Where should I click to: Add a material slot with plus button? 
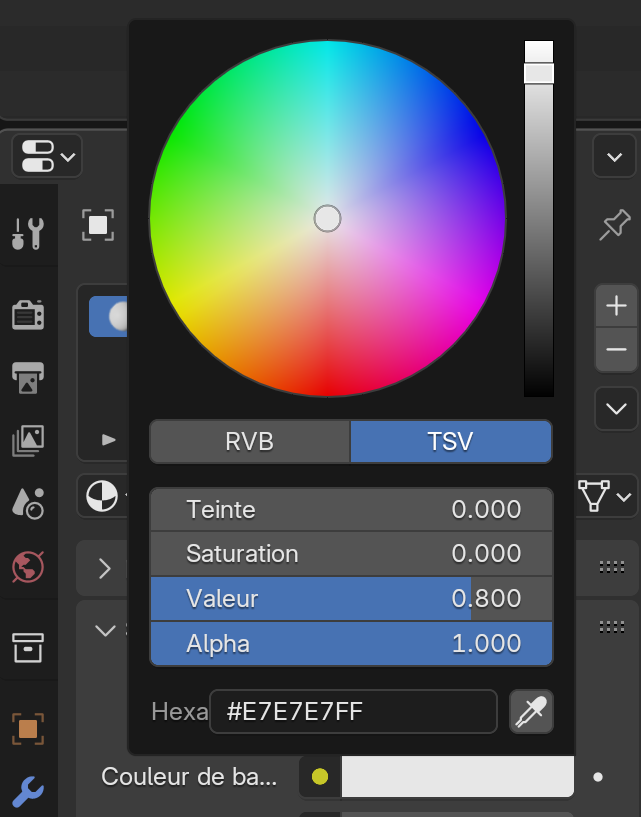[616, 306]
